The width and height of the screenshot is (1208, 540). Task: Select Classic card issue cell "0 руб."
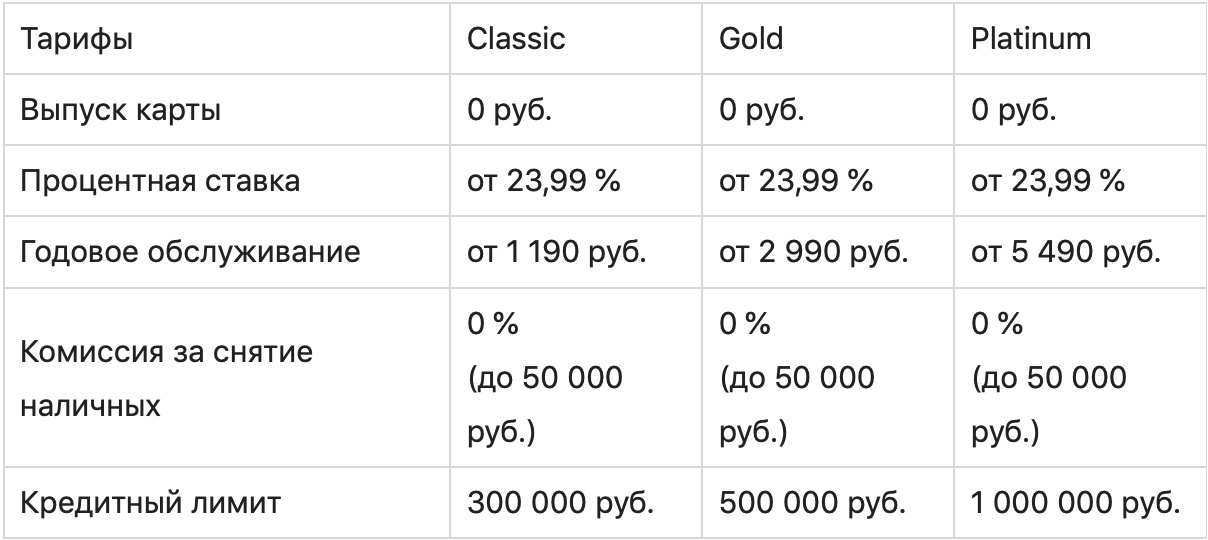(510, 110)
